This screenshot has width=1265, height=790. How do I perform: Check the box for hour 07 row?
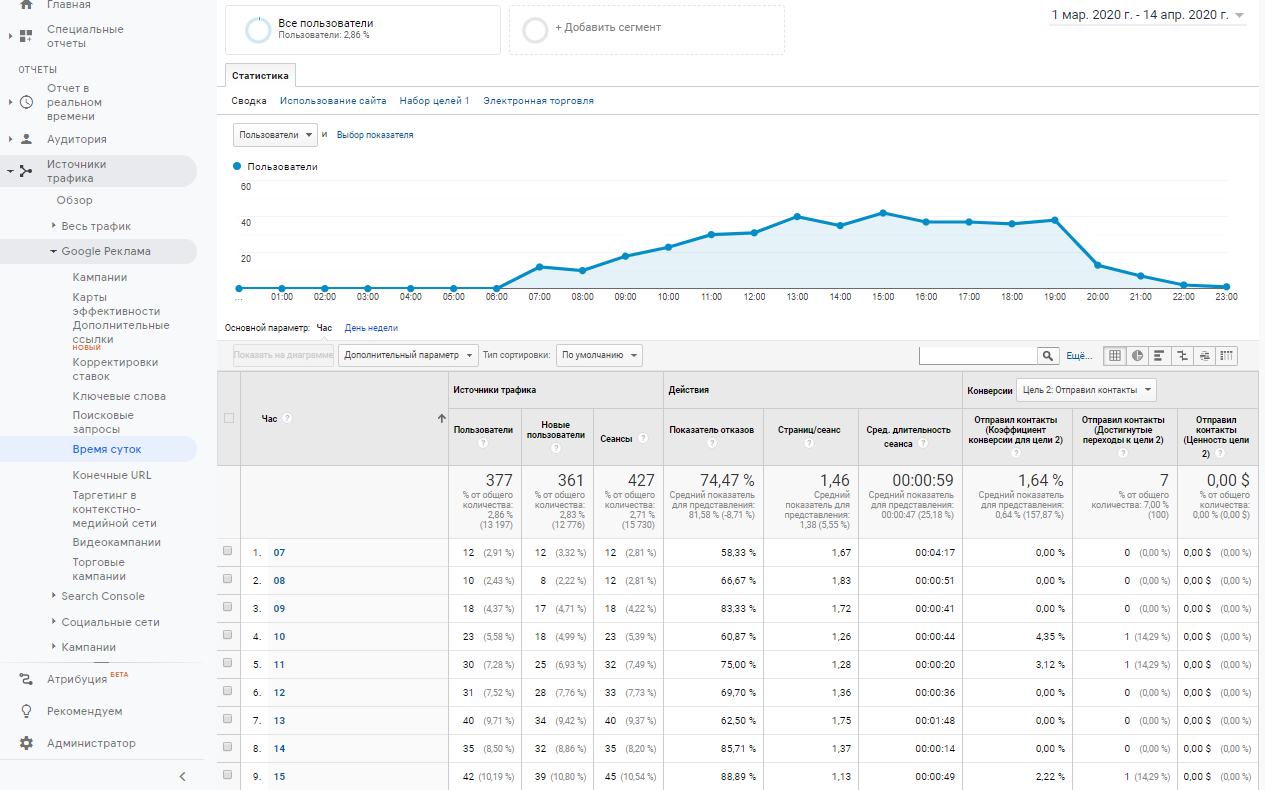(x=228, y=551)
